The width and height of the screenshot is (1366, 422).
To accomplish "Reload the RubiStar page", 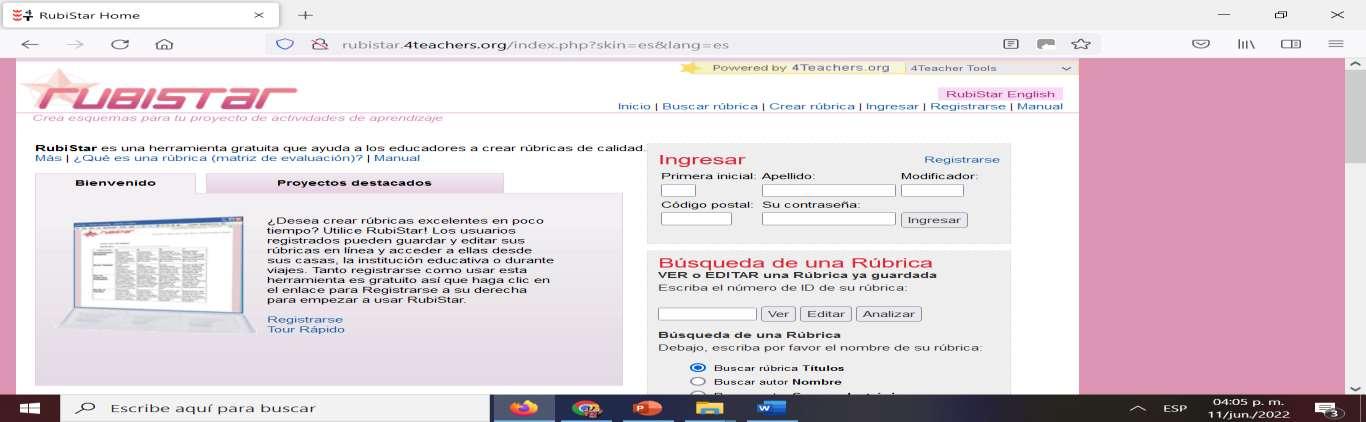I will [120, 44].
